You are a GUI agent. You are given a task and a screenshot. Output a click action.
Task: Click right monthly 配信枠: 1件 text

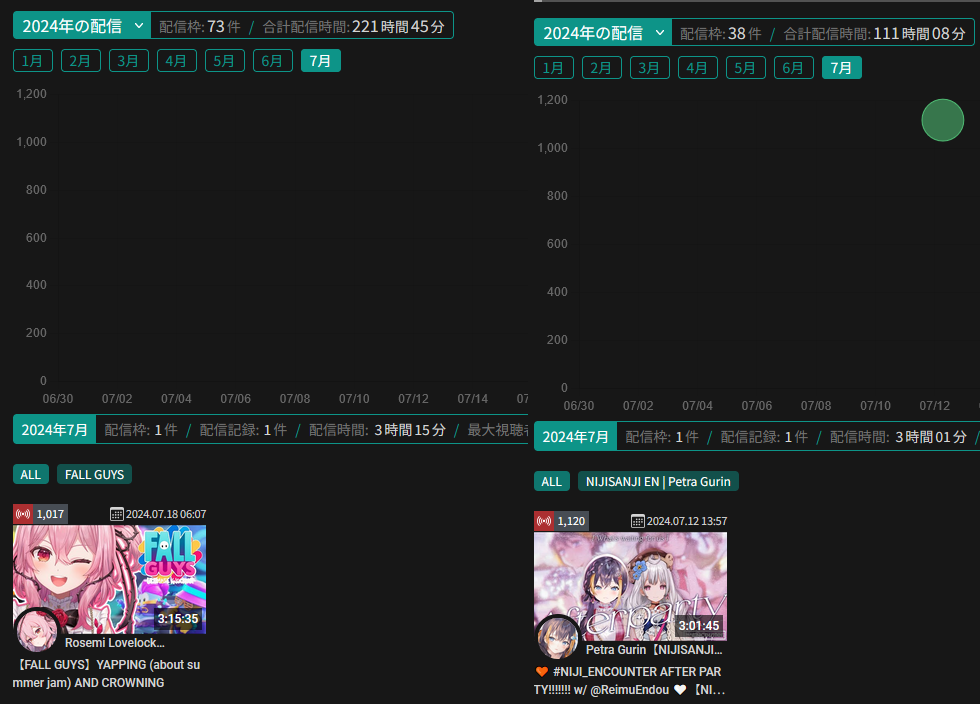(x=662, y=437)
